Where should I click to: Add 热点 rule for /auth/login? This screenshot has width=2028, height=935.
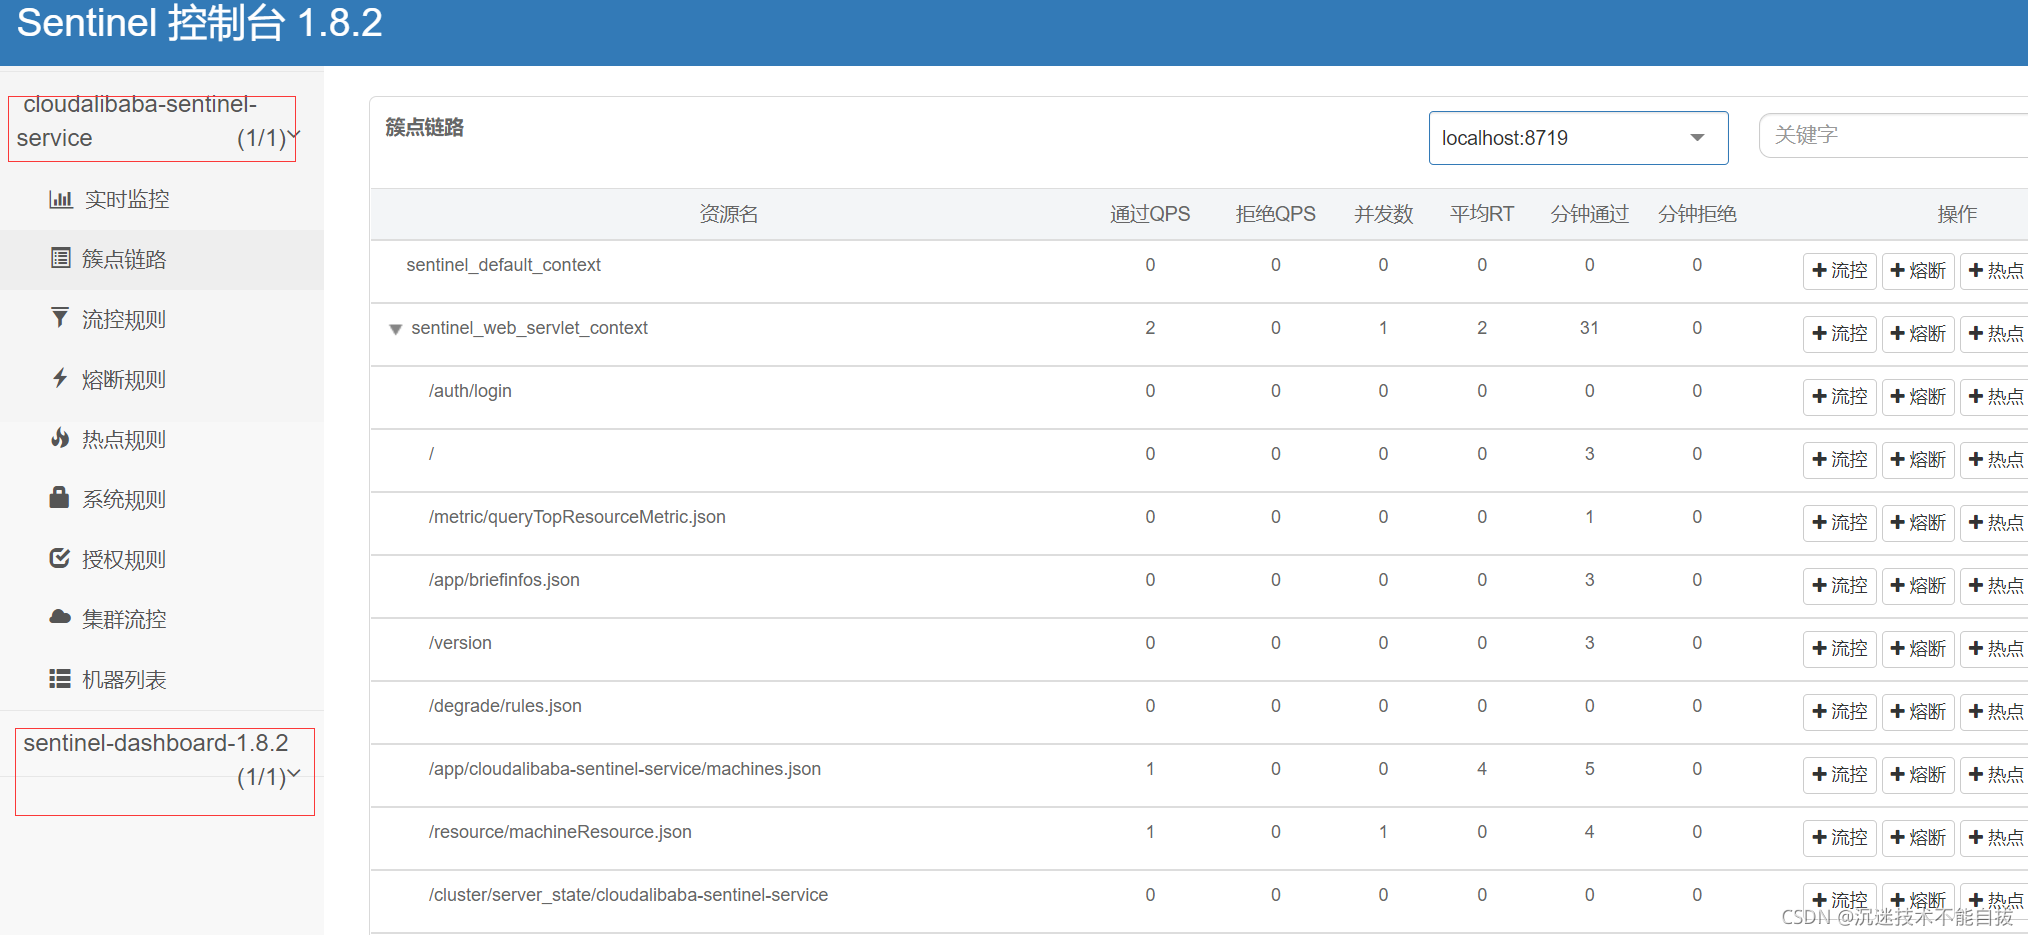(1994, 397)
